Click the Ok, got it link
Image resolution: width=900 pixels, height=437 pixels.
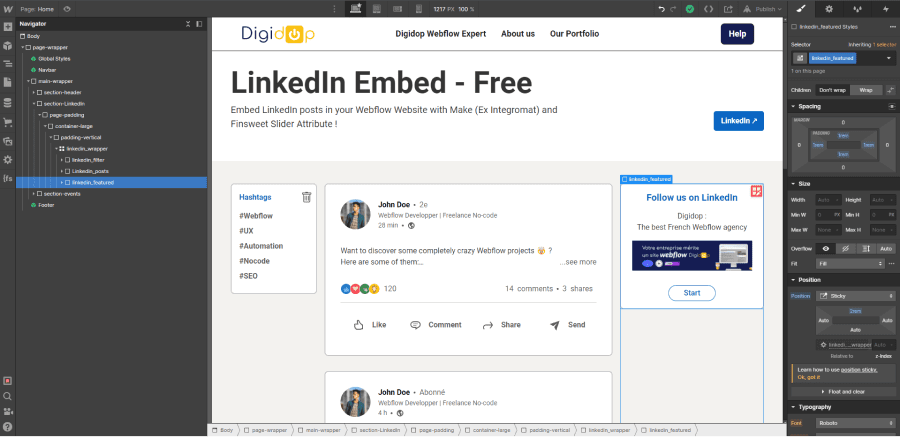pos(809,377)
